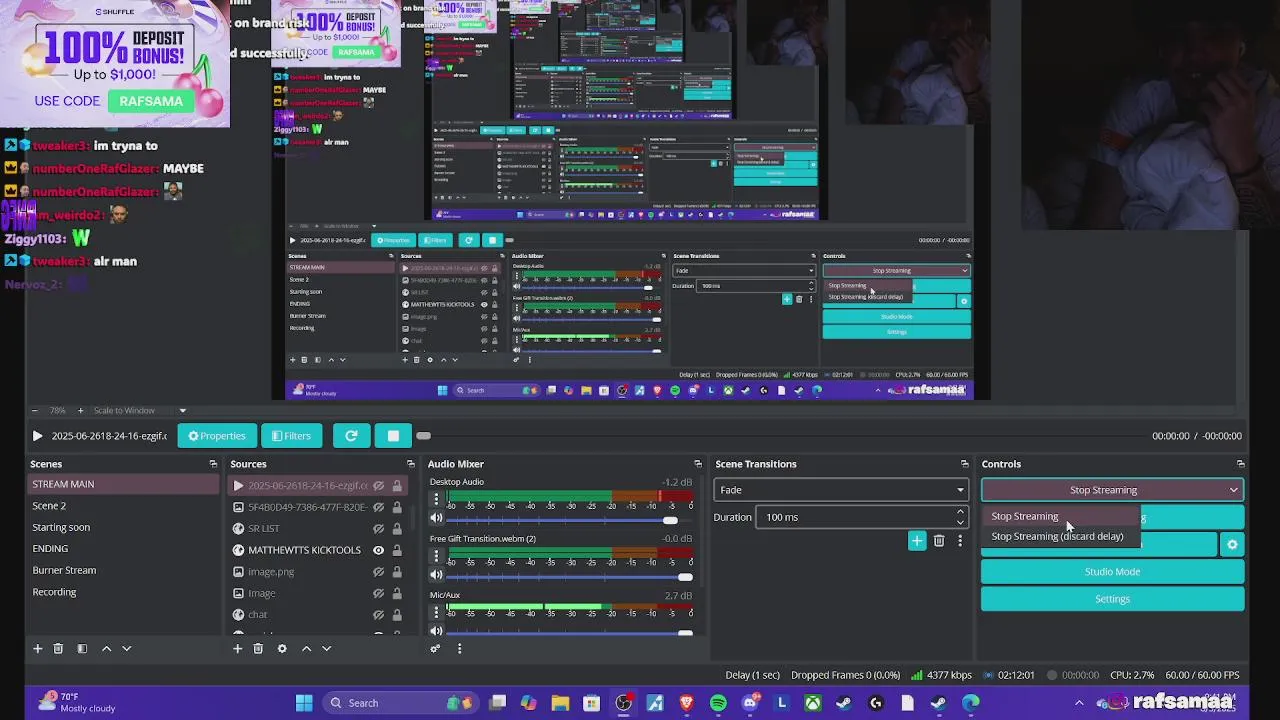1280x720 pixels.
Task: Decrease transition duration with down arrow
Action: pyautogui.click(x=960, y=522)
